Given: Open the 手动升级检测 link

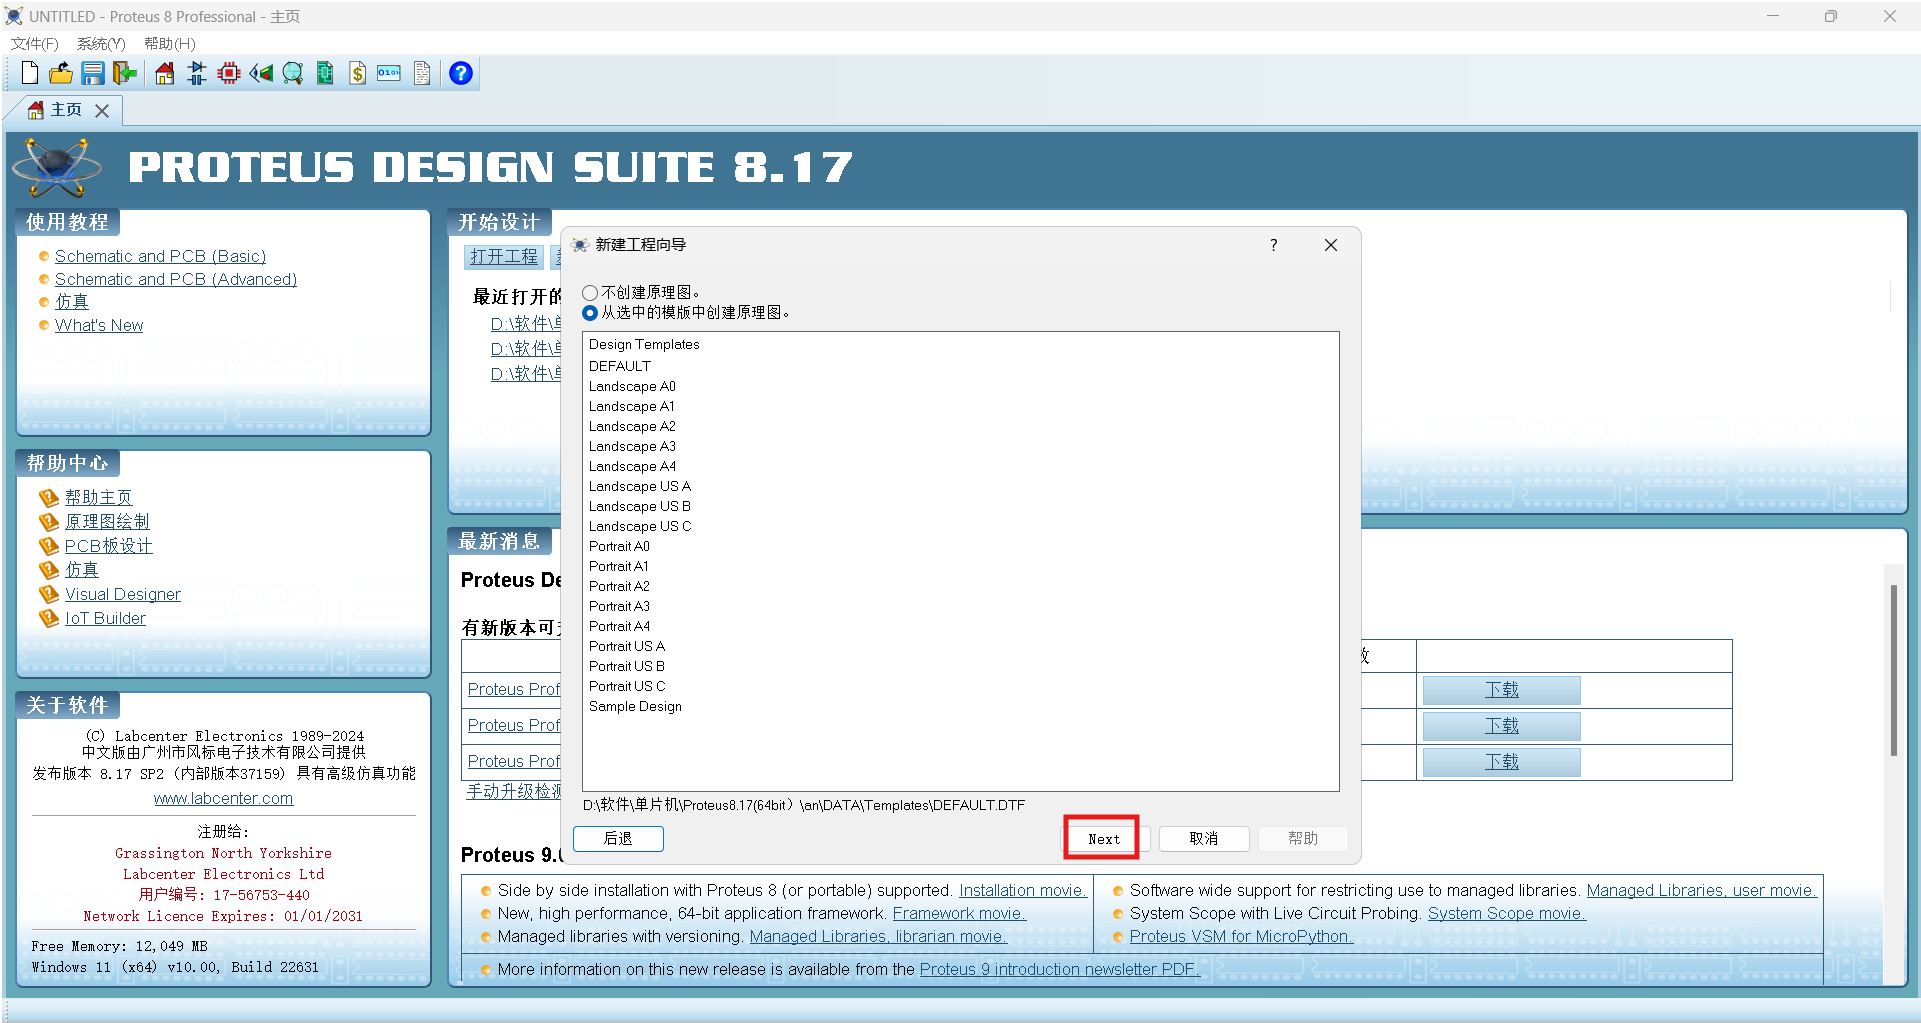Looking at the screenshot, I should click(x=514, y=791).
